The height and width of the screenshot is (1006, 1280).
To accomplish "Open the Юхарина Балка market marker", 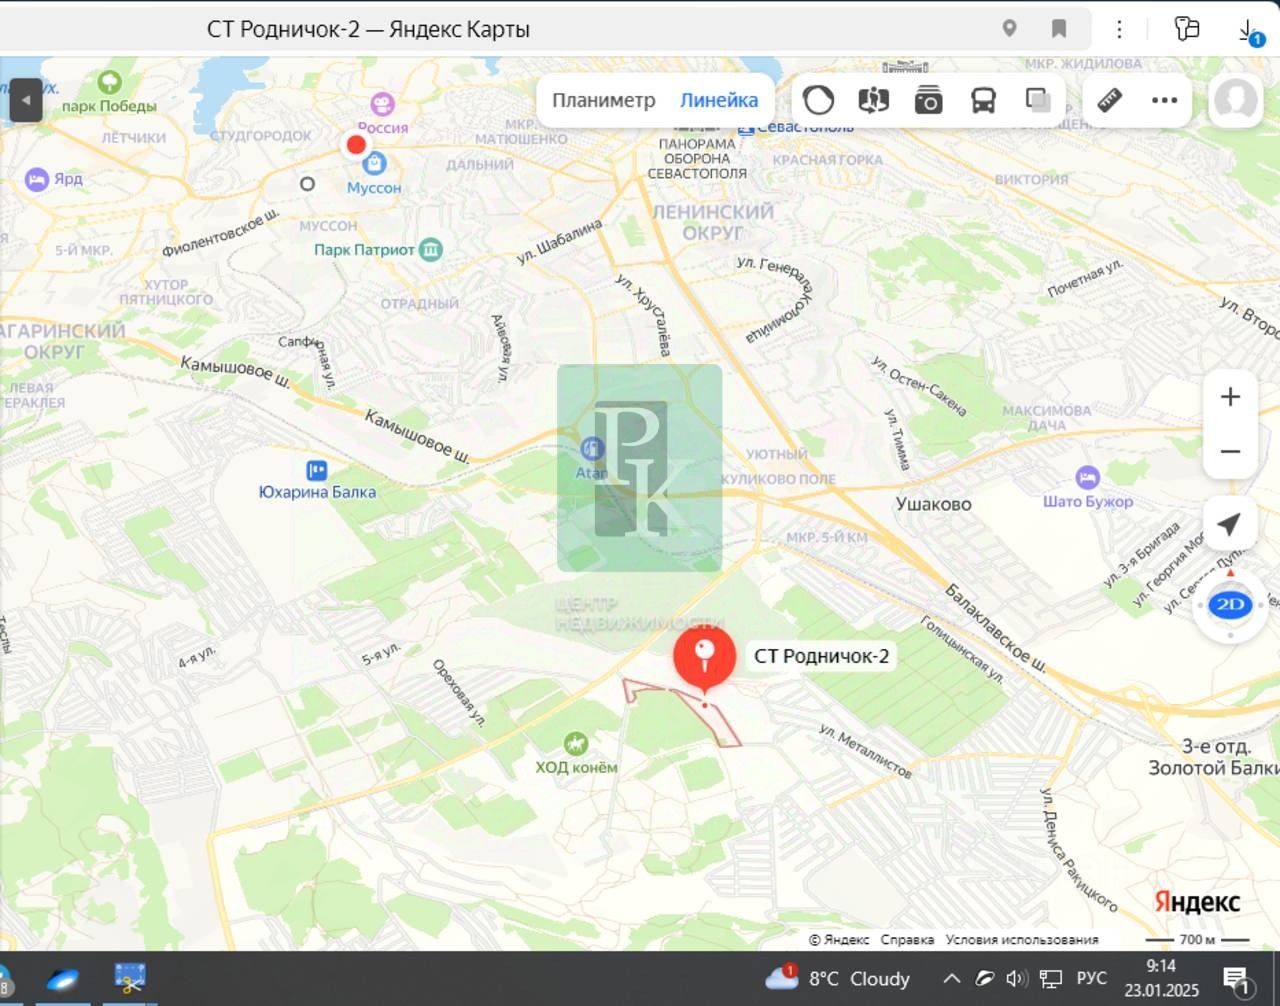I will click(317, 470).
